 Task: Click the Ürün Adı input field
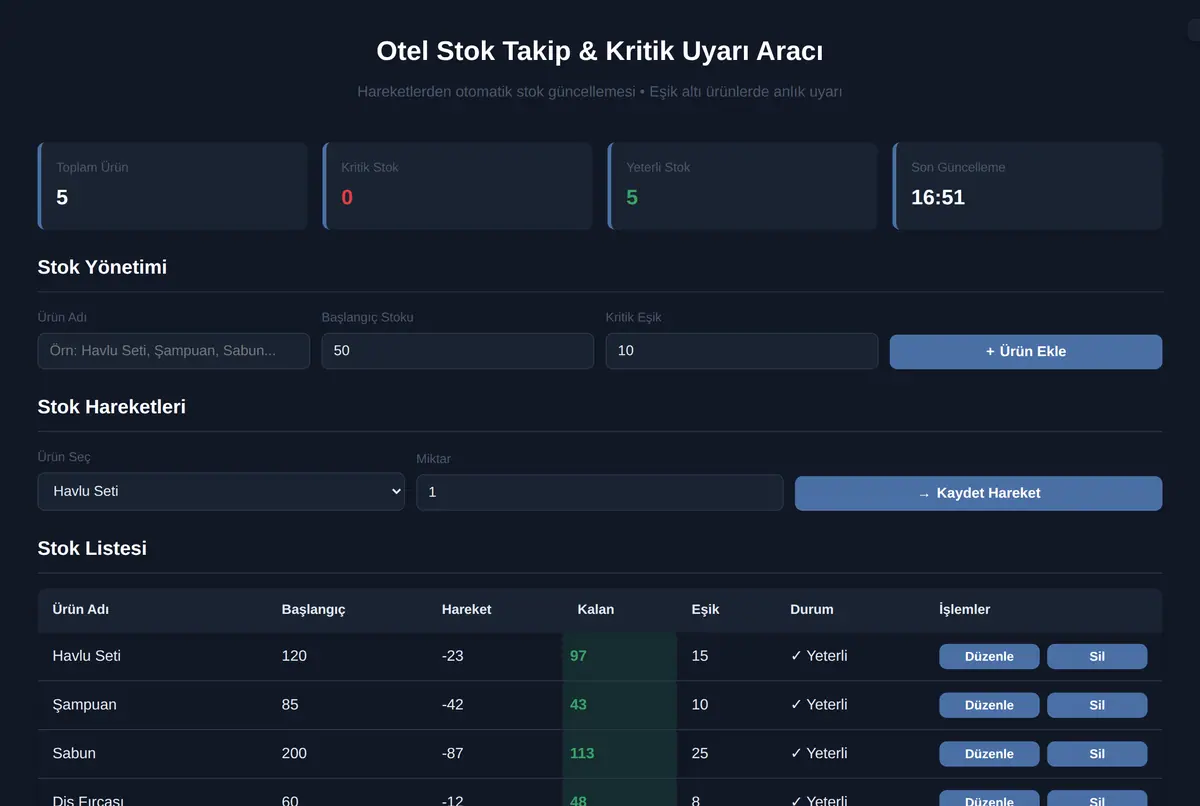(174, 351)
